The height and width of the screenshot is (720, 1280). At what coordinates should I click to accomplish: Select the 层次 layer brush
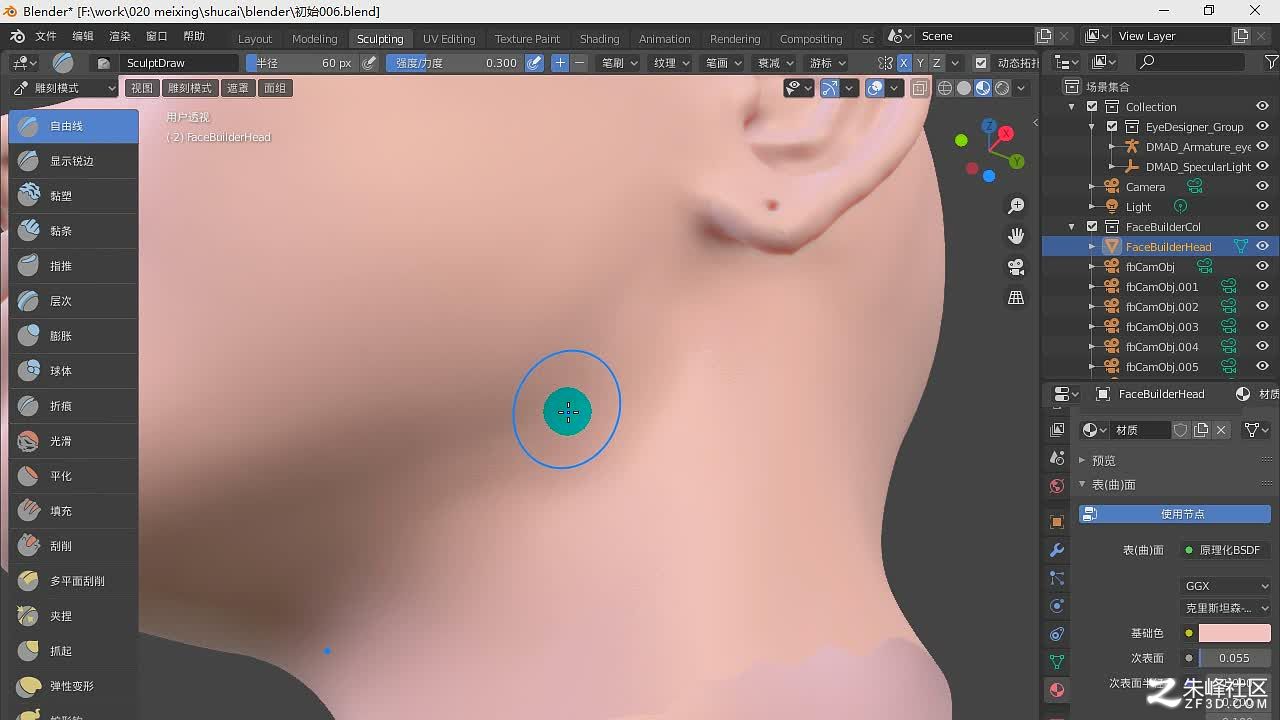click(x=73, y=301)
